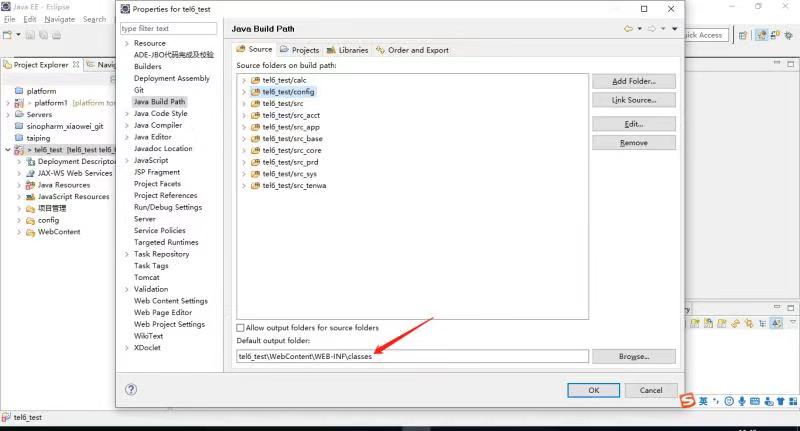Open the Source tab

click(254, 49)
